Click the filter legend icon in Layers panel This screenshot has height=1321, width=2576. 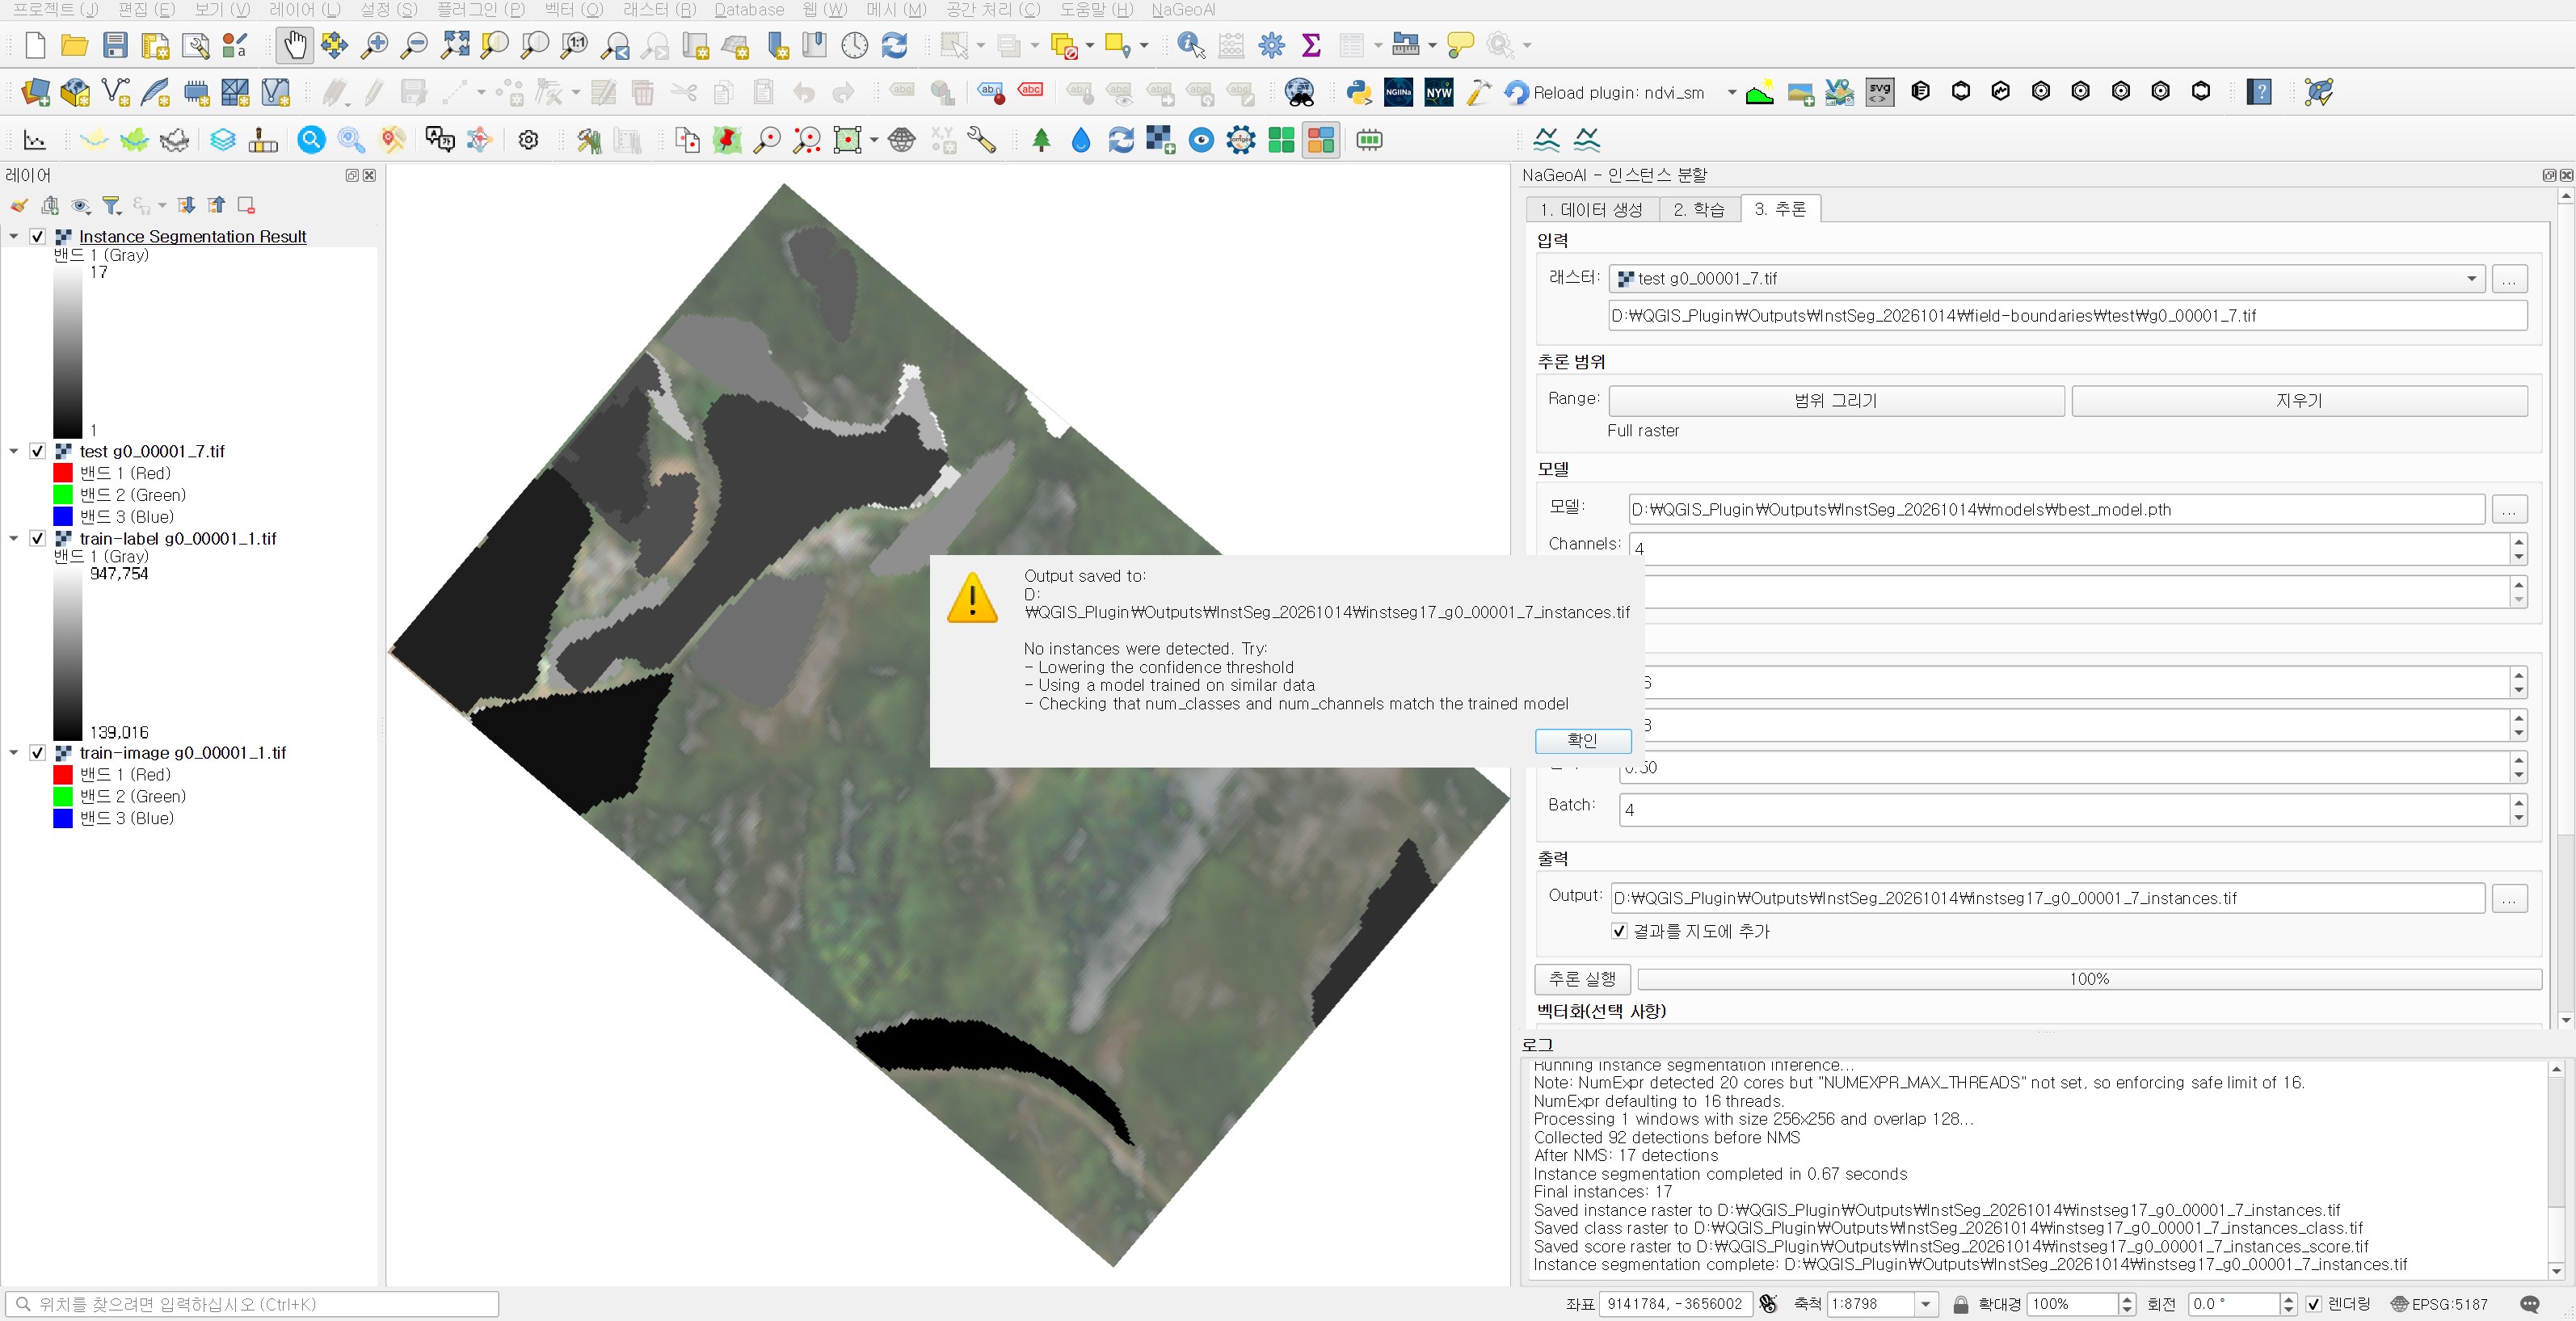click(112, 205)
